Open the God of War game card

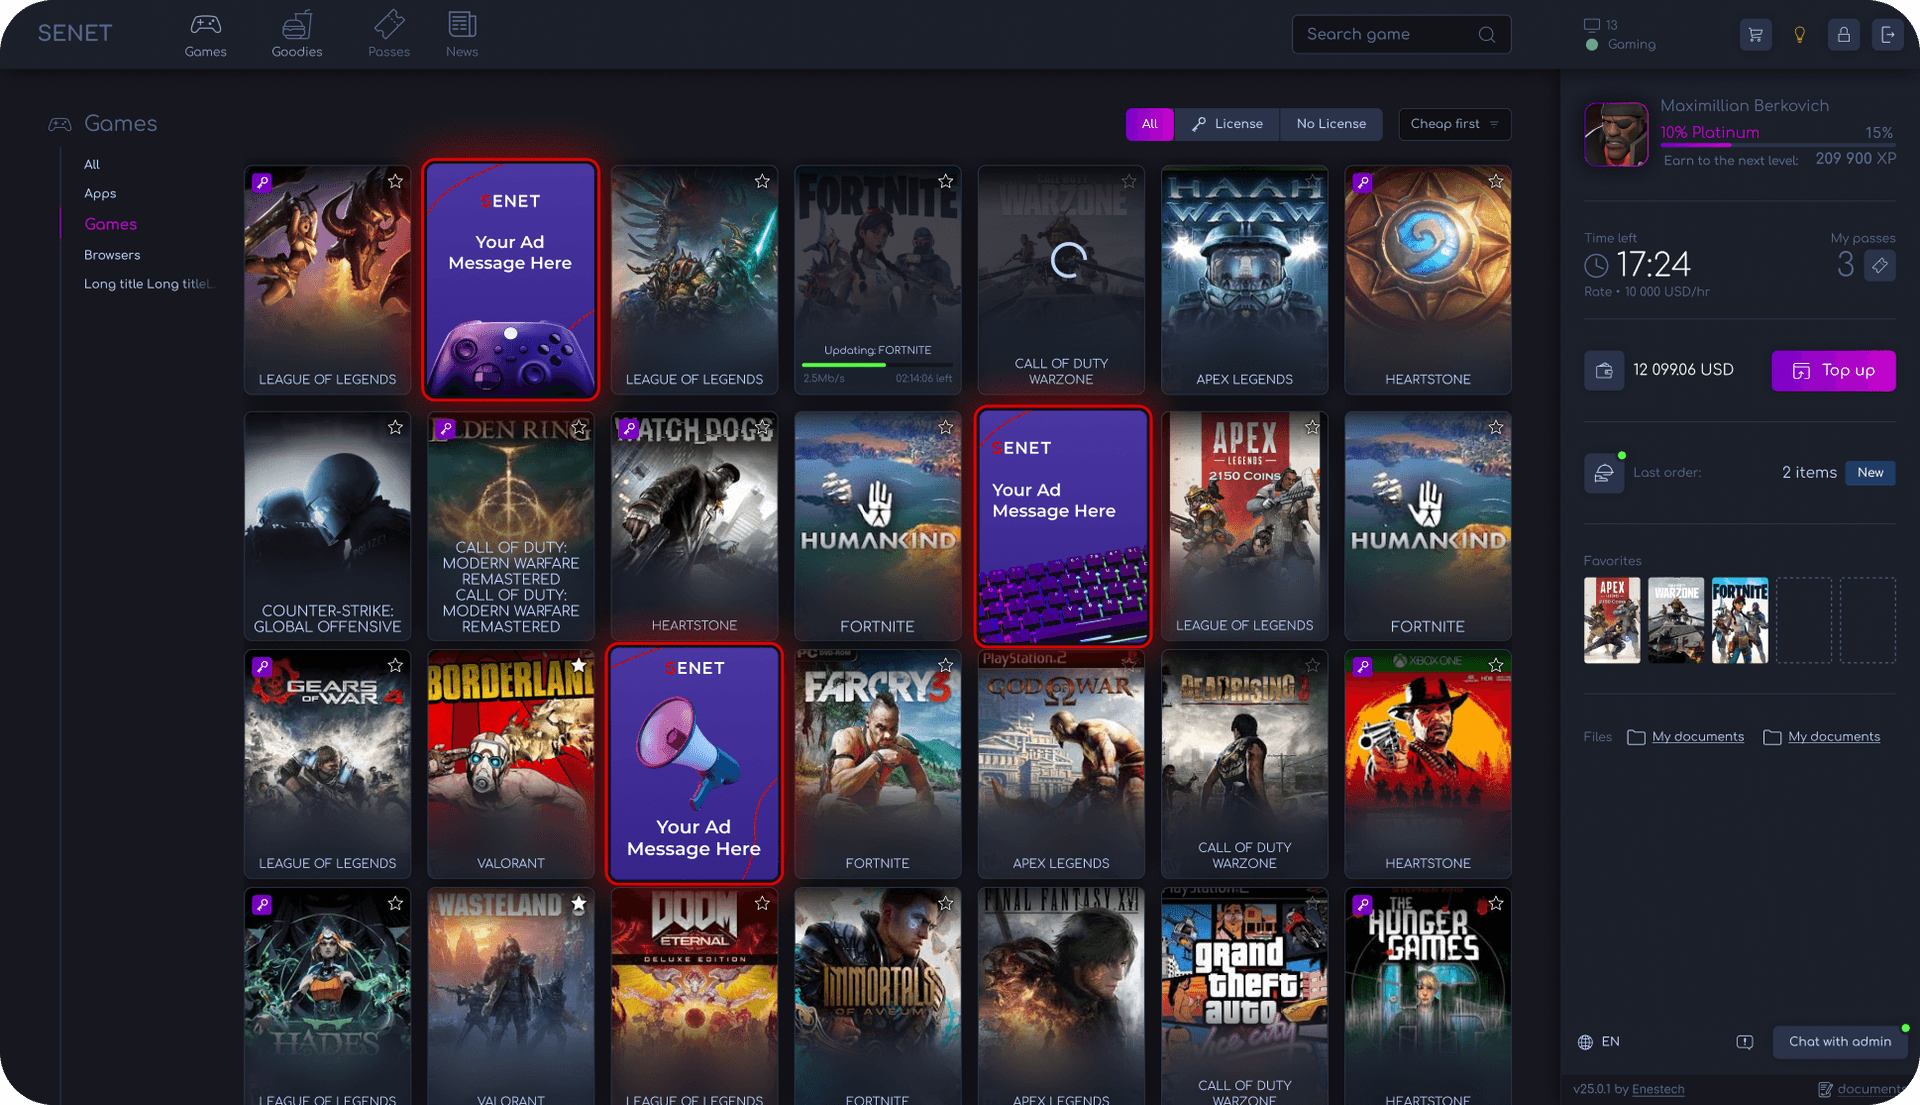1061,764
